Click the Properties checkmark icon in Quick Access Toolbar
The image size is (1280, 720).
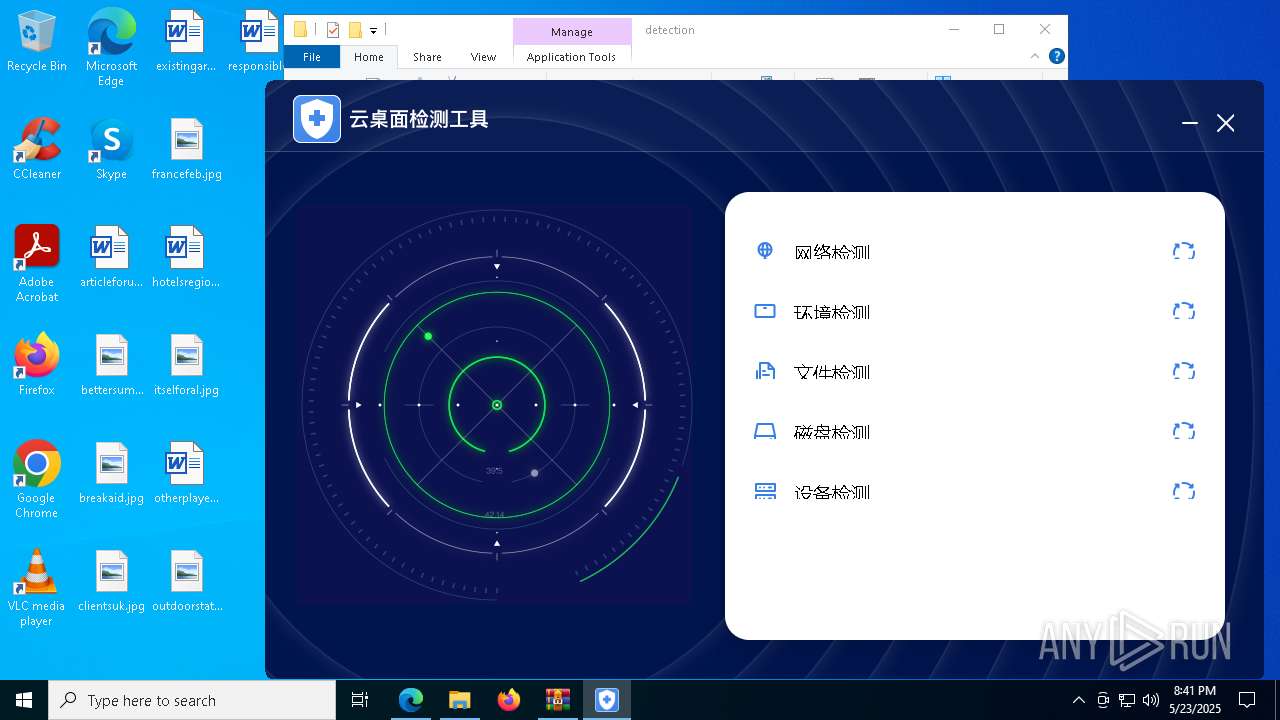coord(333,30)
